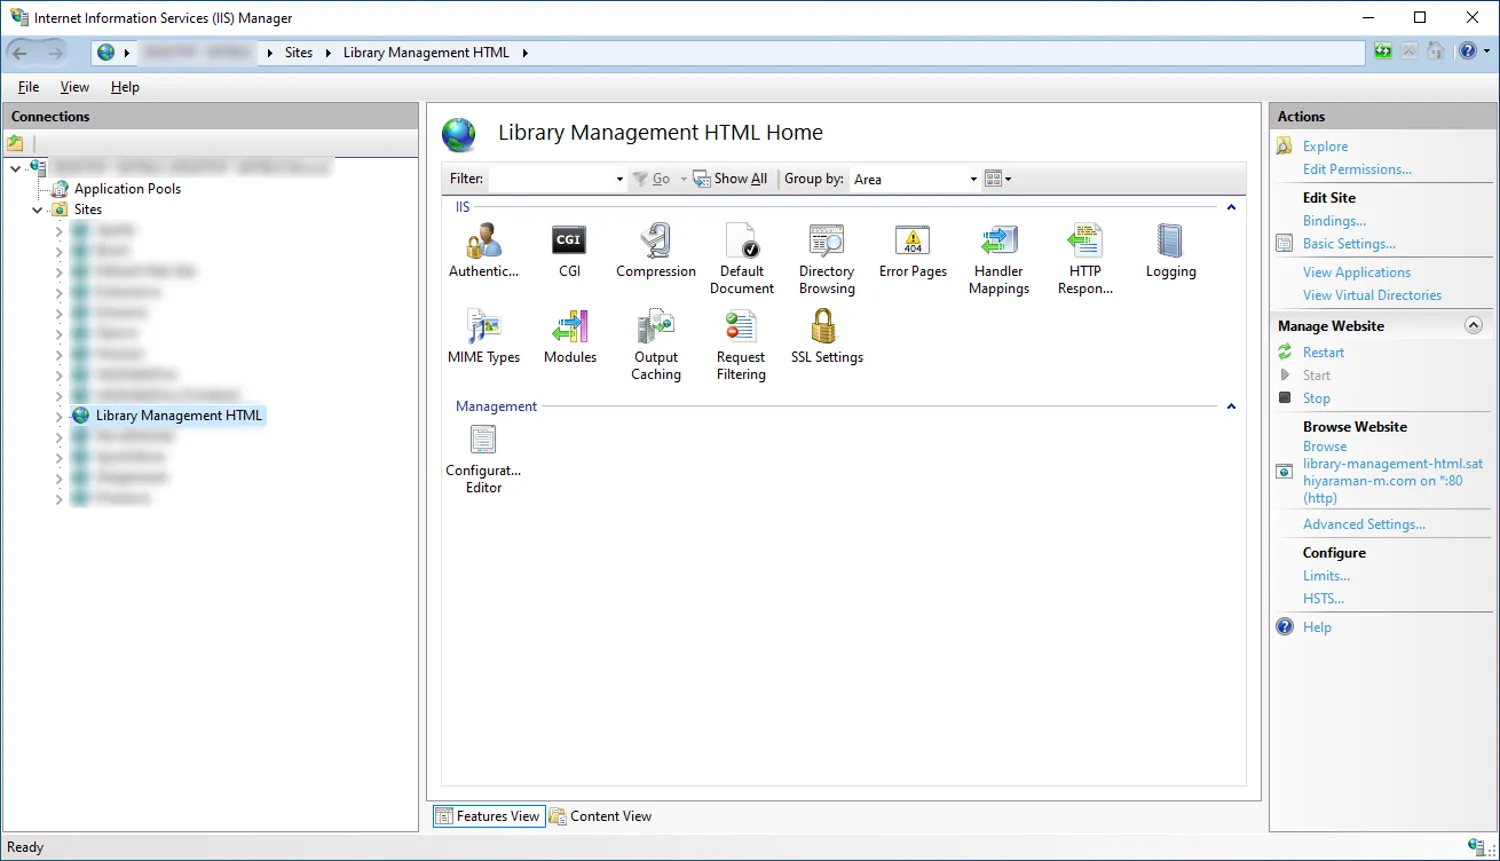Open the Filter dropdown
Image resolution: width=1500 pixels, height=861 pixels.
pyautogui.click(x=620, y=179)
